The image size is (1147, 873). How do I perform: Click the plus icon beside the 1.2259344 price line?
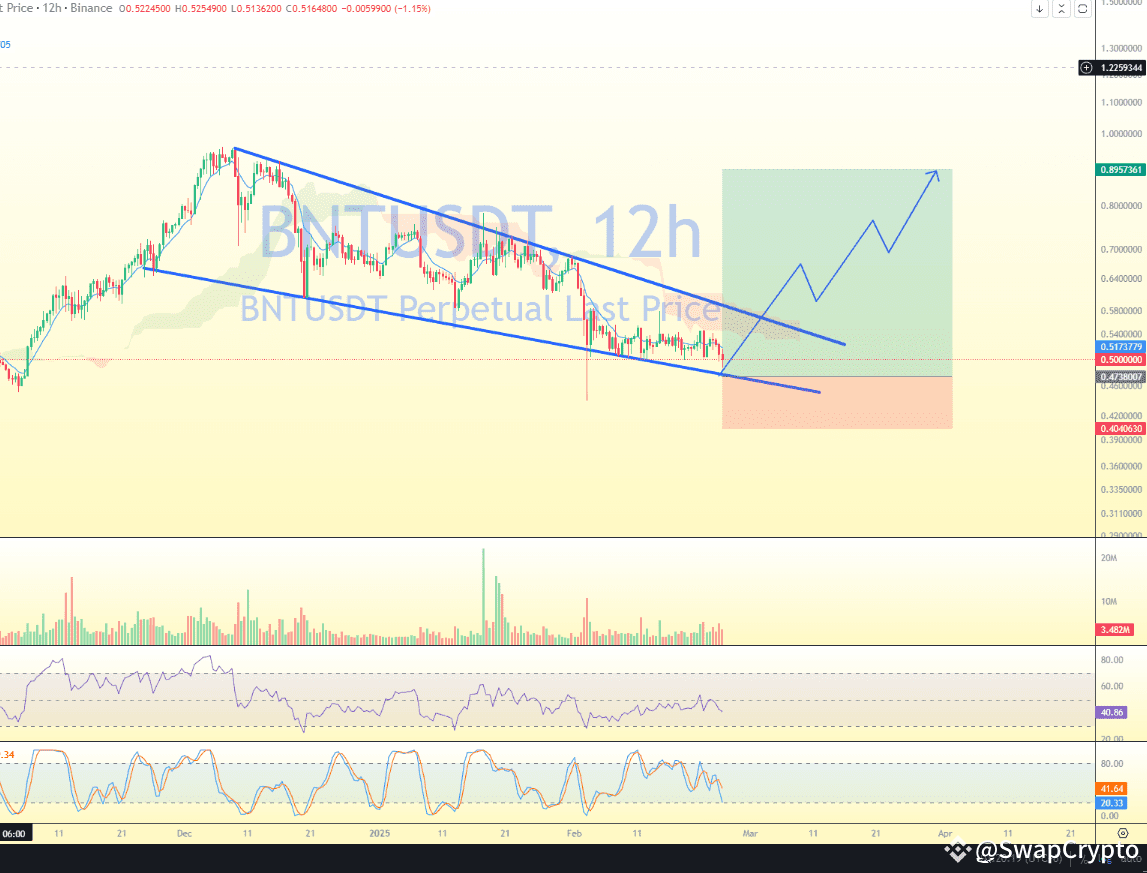[1086, 67]
